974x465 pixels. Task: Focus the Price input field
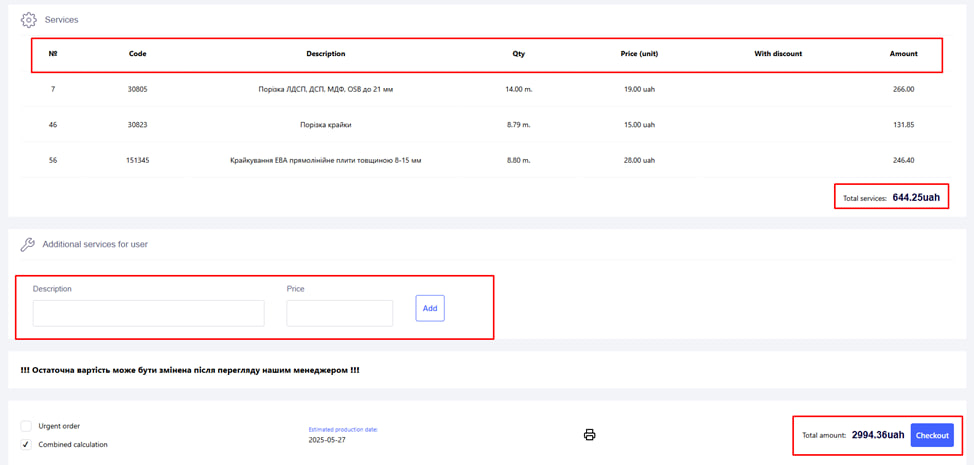pyautogui.click(x=339, y=313)
